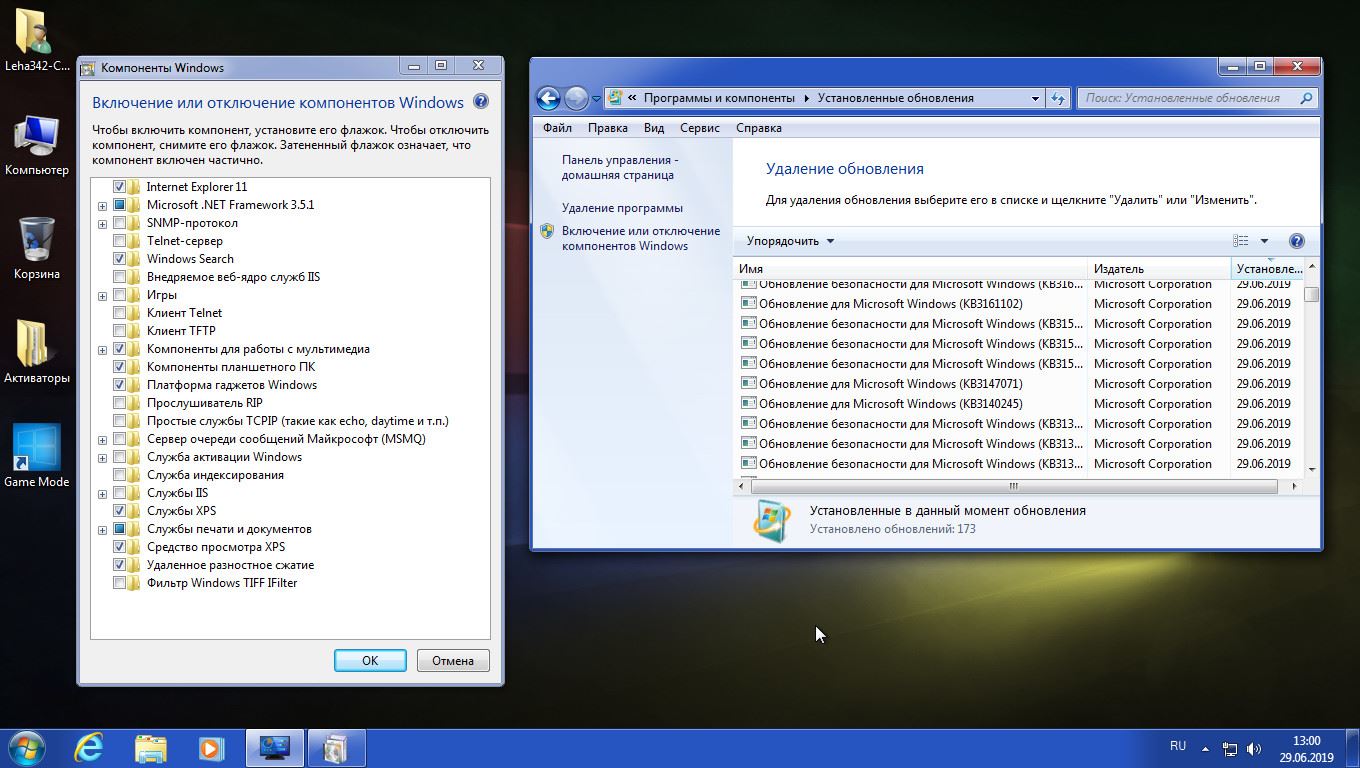Click the view mode icon in toolbar
The image size is (1360, 768).
point(1241,241)
